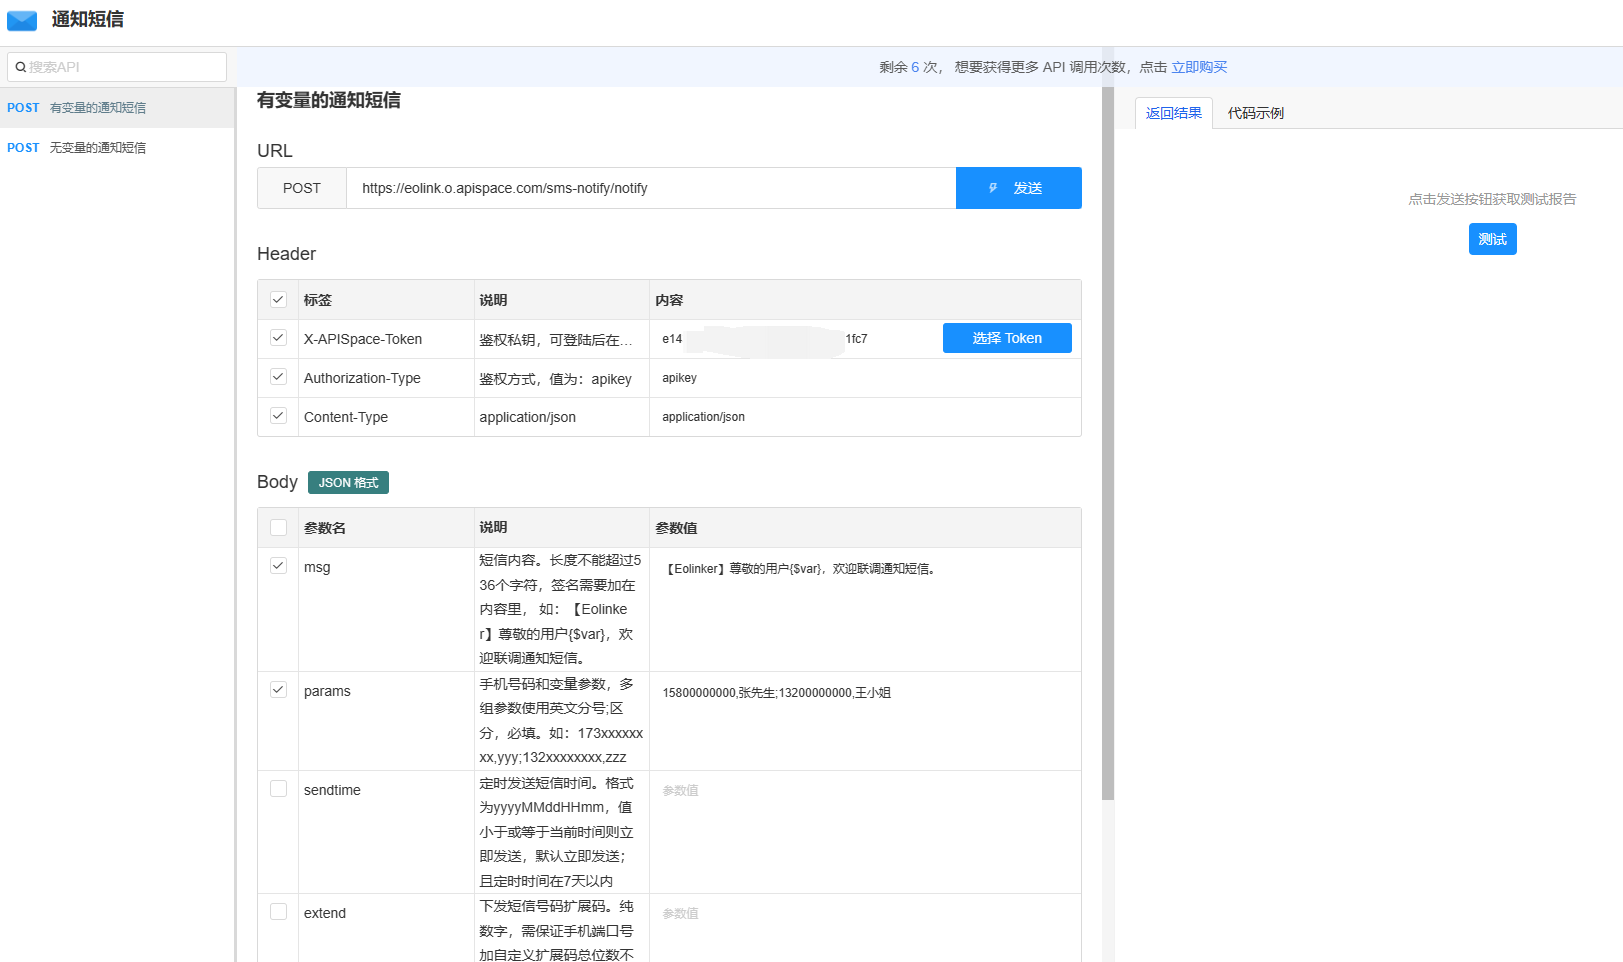Click the X-APISpace-Token value field

(x=794, y=339)
